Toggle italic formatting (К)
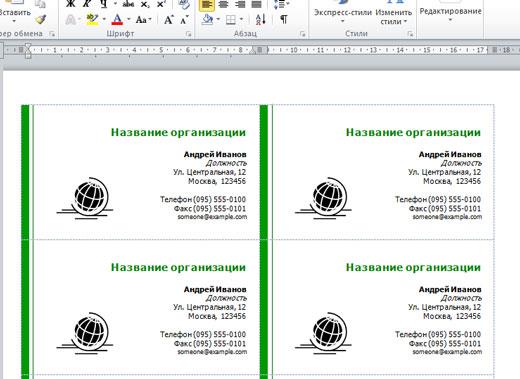 click(87, 3)
